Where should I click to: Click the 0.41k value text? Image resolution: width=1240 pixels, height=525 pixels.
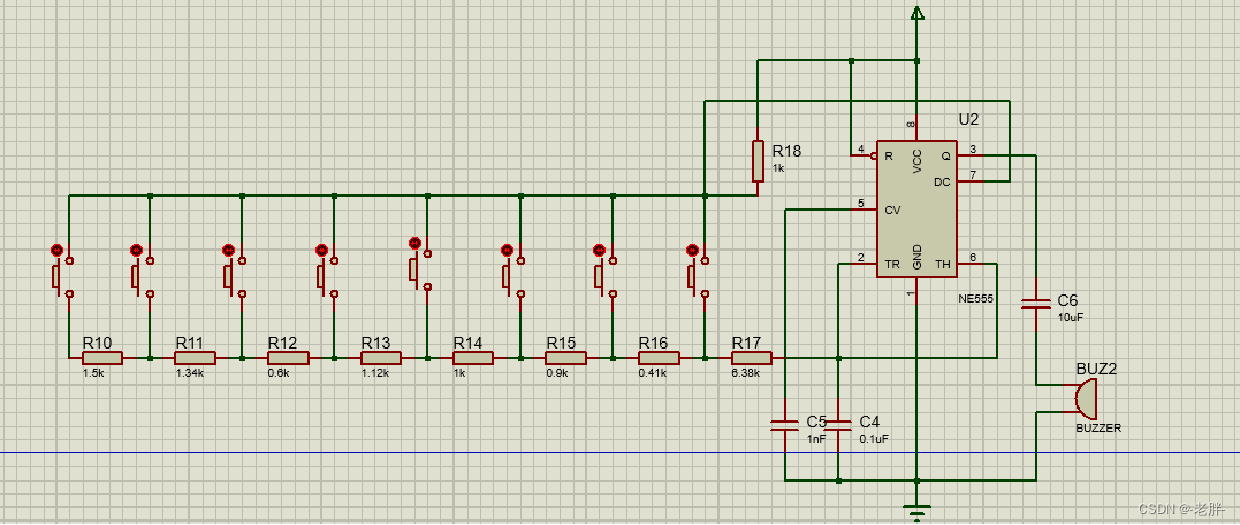(653, 373)
